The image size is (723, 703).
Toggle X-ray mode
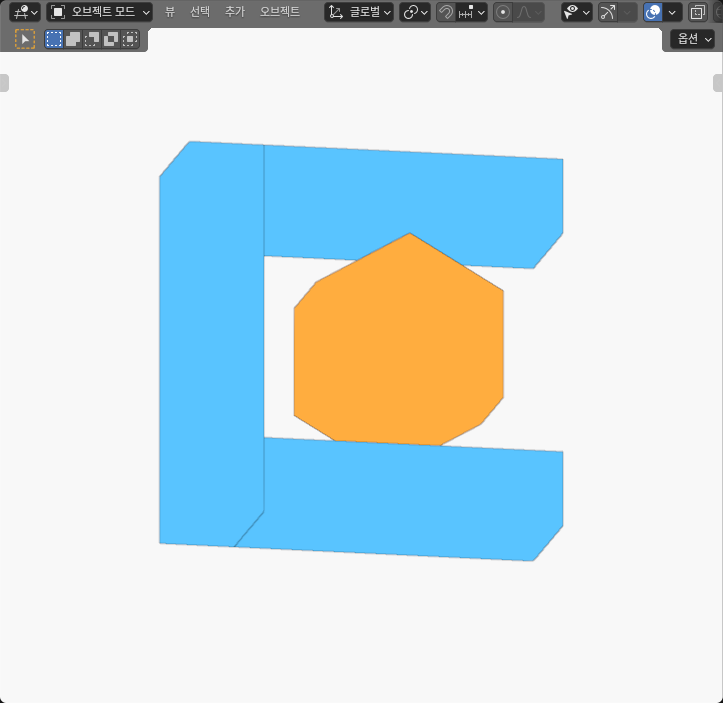pyautogui.click(x=697, y=12)
